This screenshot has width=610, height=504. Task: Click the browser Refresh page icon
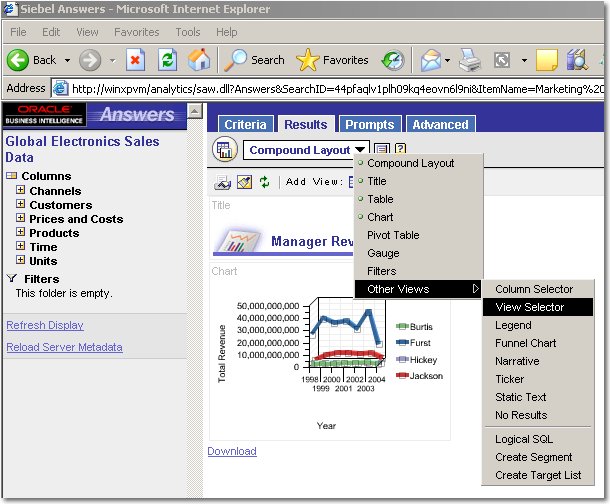click(x=168, y=60)
